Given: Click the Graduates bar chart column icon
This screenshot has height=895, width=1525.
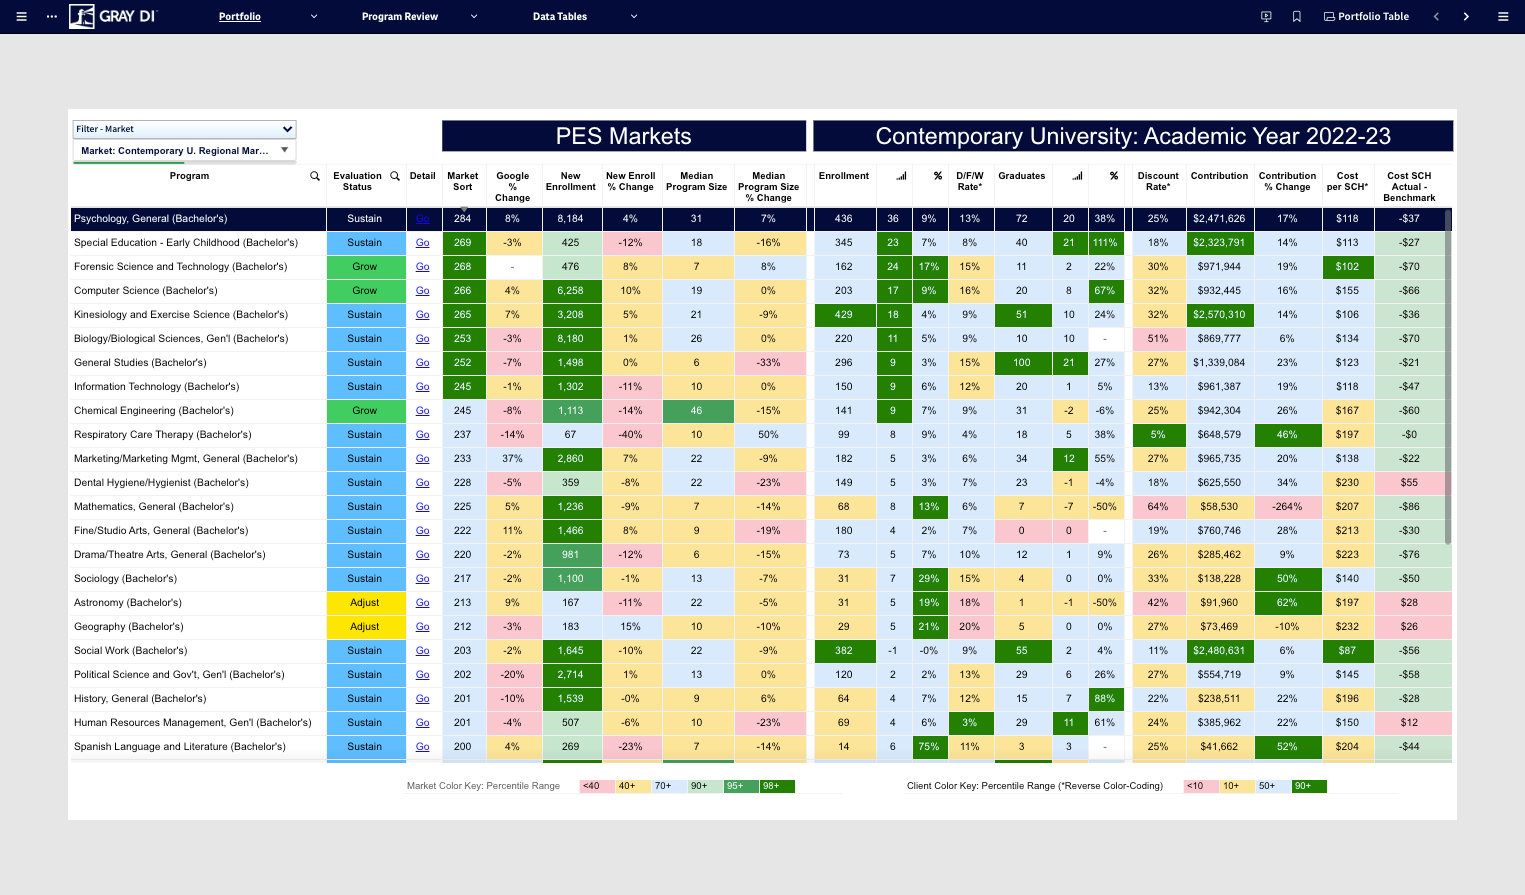Looking at the screenshot, I should click(1077, 176).
